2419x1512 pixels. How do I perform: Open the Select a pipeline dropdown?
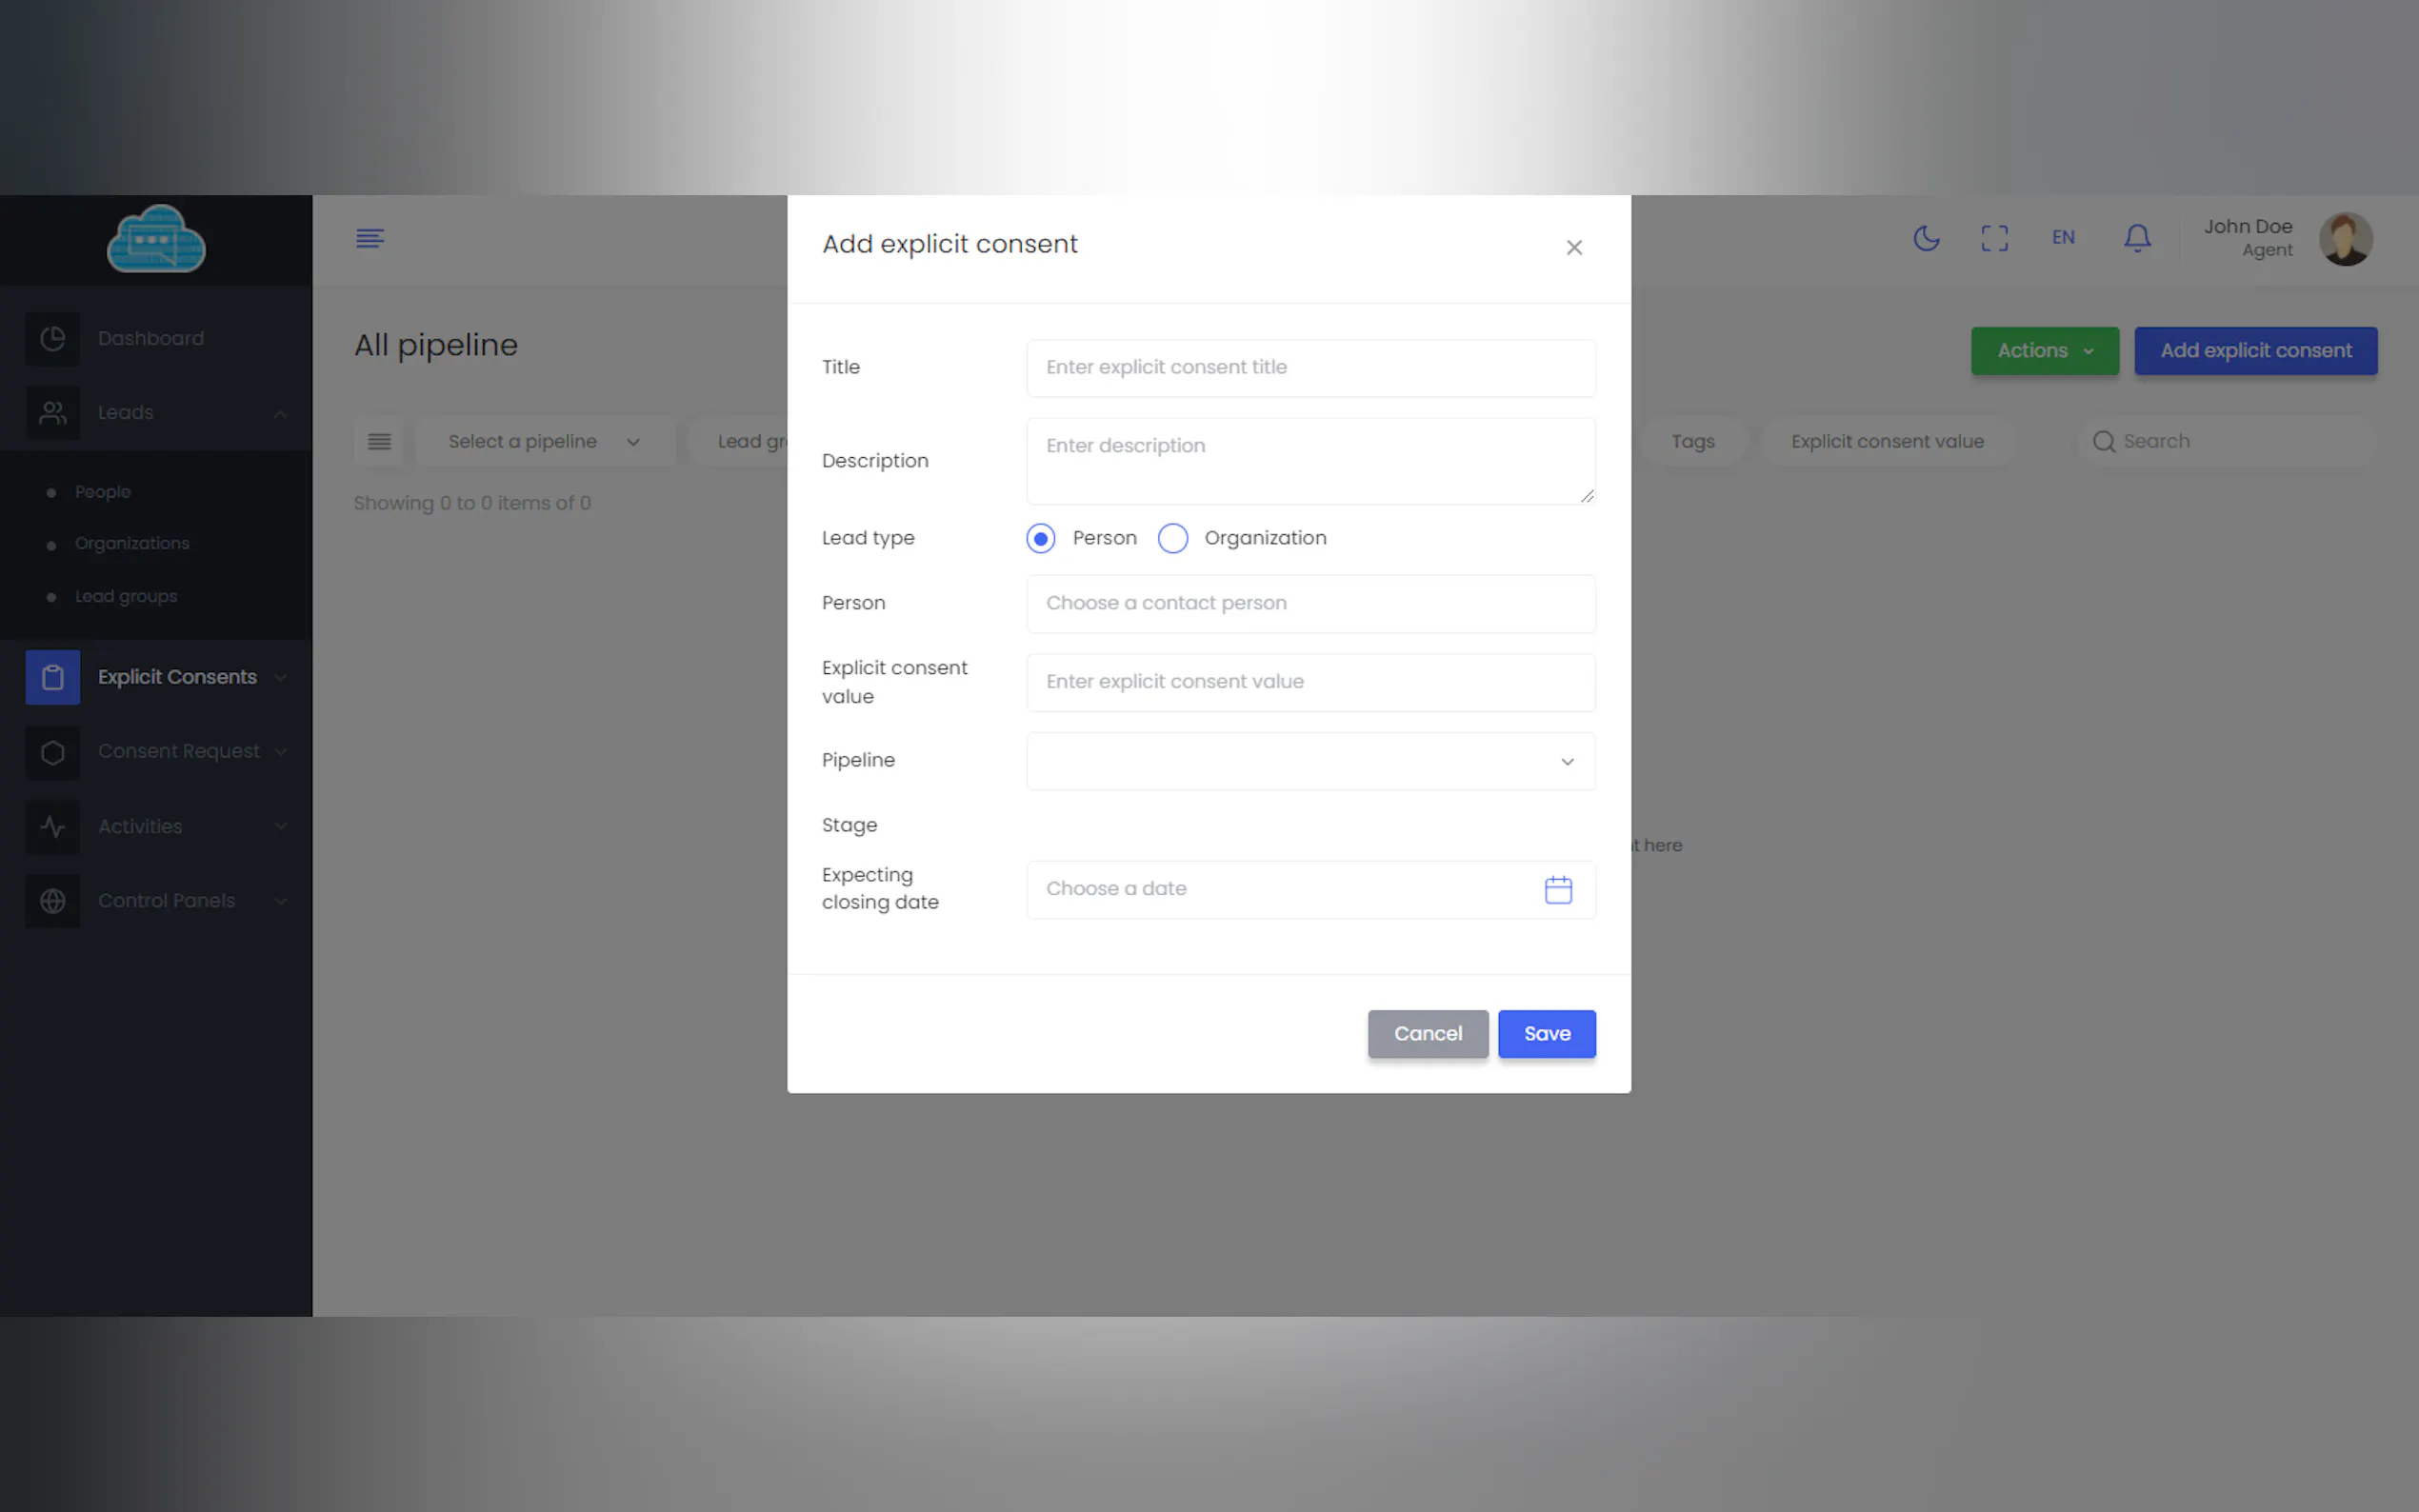[x=543, y=442]
